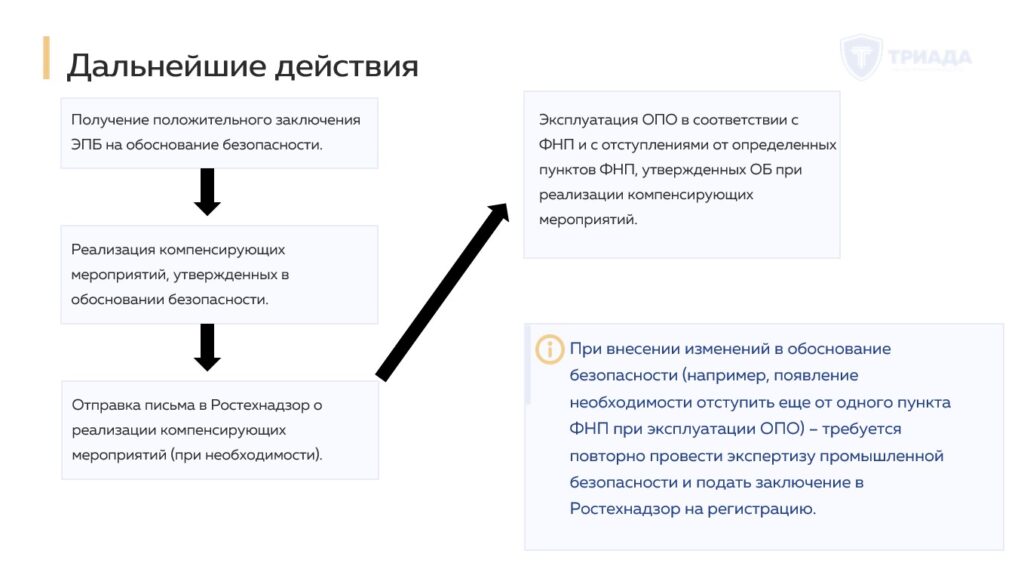The width and height of the screenshot is (1024, 566).
Task: Click the text 'мероприятий (при необходимости).'
Action: (197, 455)
